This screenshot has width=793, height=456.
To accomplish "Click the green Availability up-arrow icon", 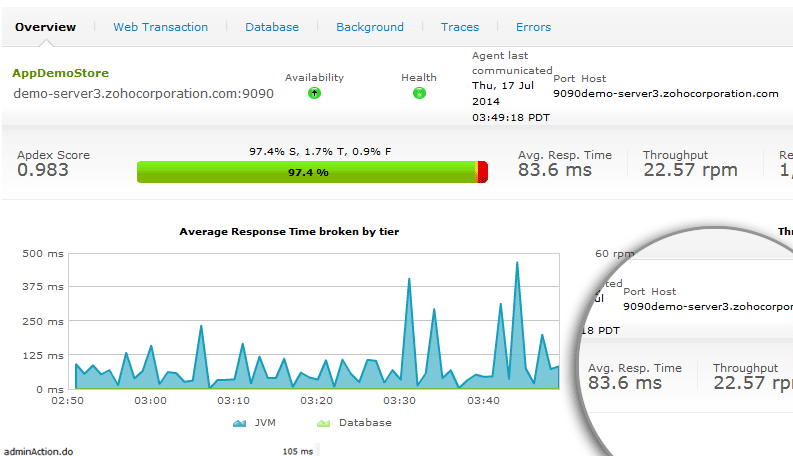I will tap(315, 93).
